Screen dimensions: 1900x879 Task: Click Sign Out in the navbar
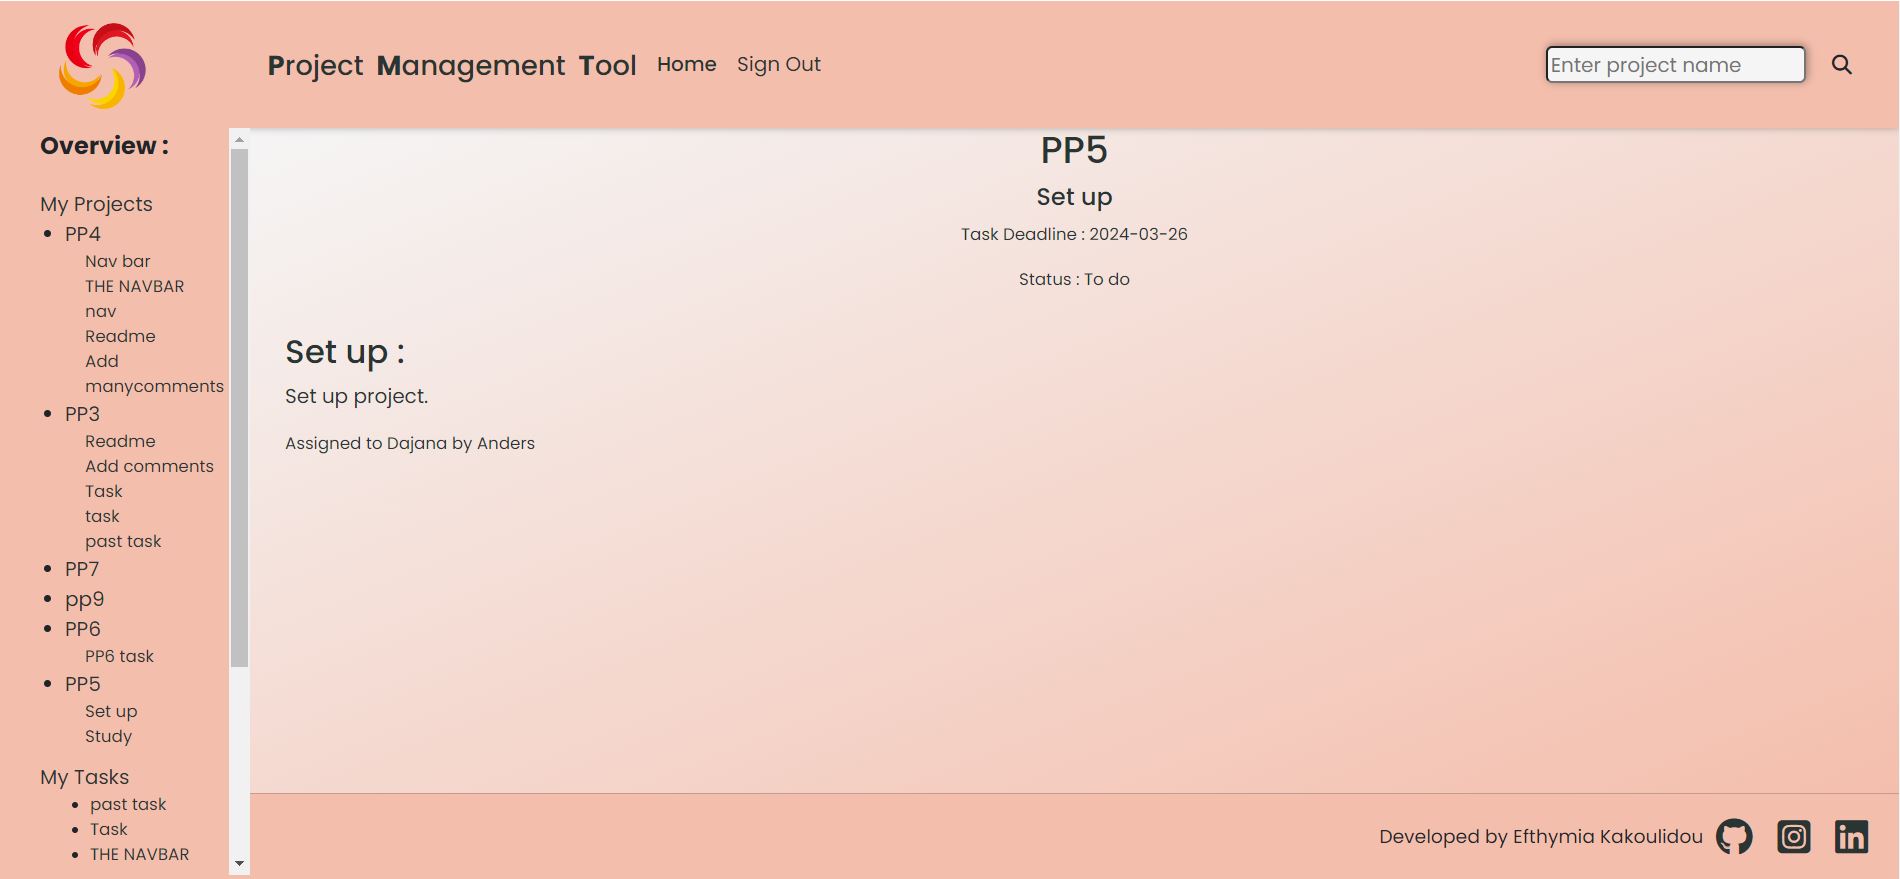tap(779, 64)
